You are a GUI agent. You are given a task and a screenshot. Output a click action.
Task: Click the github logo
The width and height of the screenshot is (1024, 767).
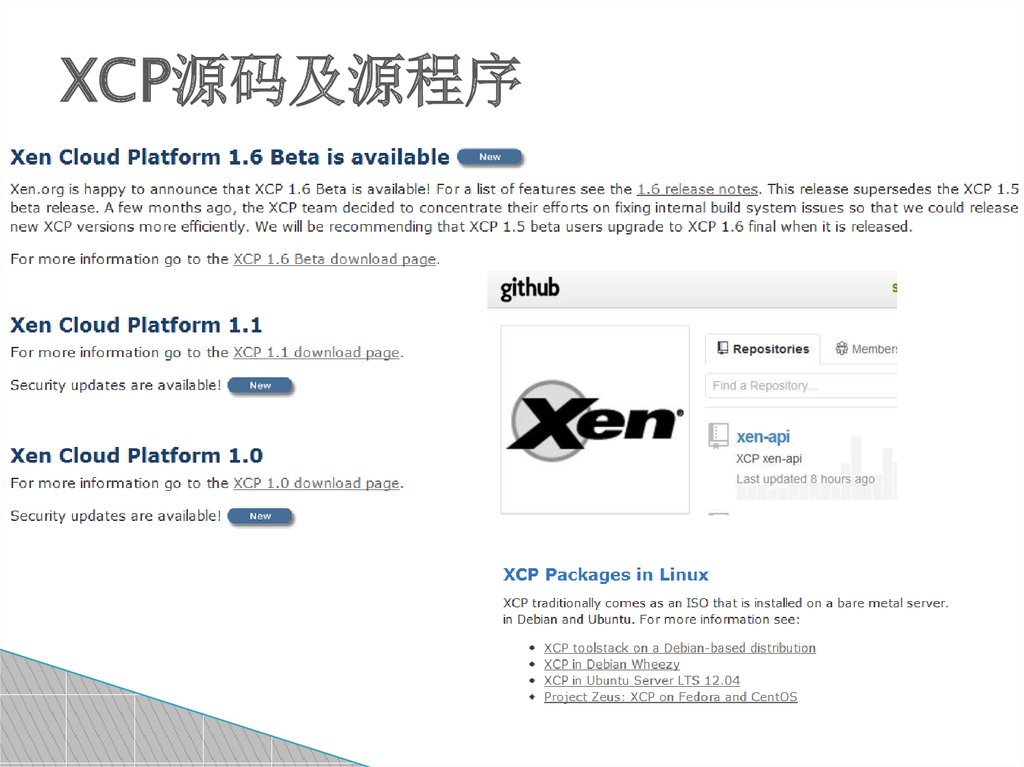[530, 288]
